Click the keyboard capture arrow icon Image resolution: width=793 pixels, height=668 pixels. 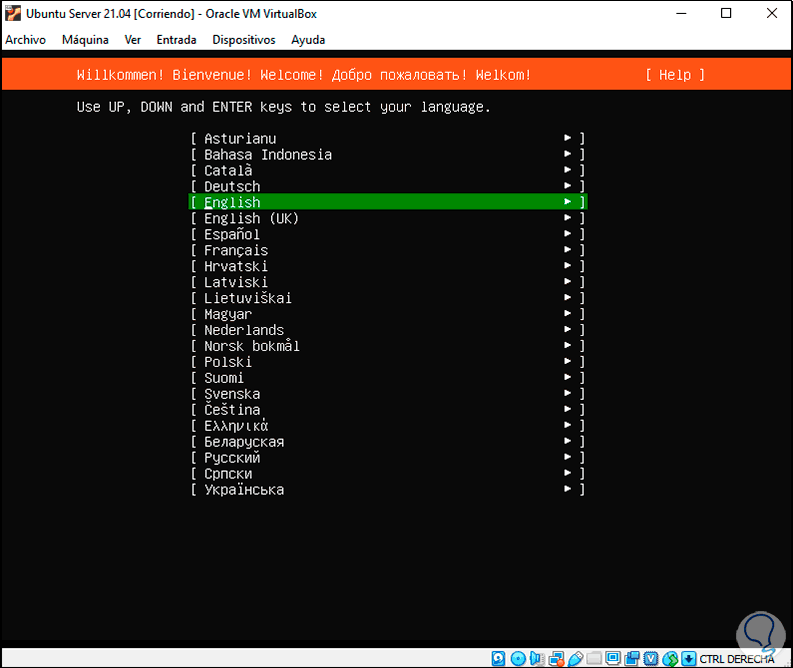tap(688, 658)
